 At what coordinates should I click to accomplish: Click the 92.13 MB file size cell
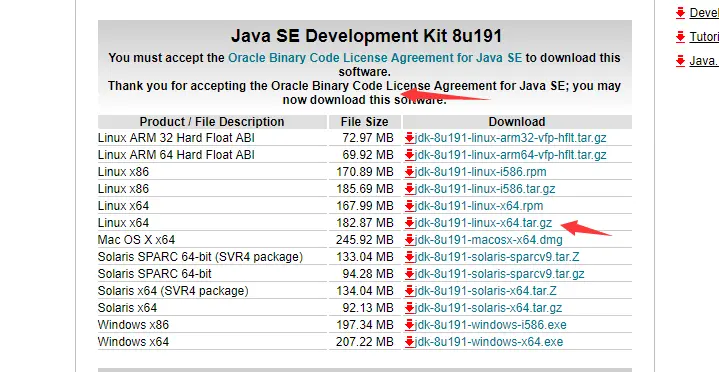368,308
